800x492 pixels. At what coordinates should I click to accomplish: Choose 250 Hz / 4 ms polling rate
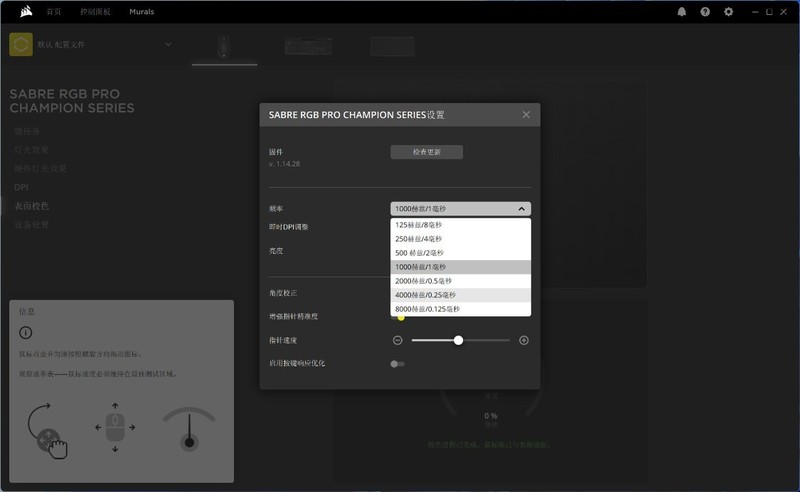461,239
